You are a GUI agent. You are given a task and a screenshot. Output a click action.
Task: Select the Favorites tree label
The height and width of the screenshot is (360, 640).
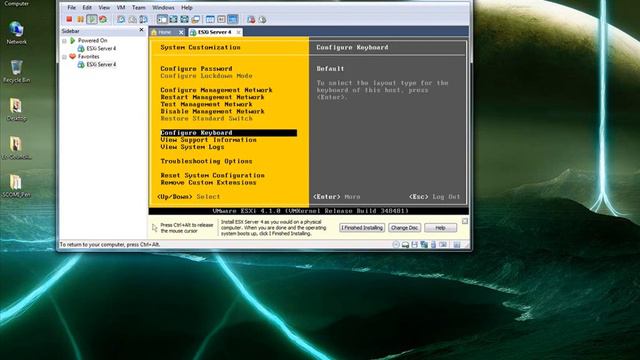tap(88, 56)
